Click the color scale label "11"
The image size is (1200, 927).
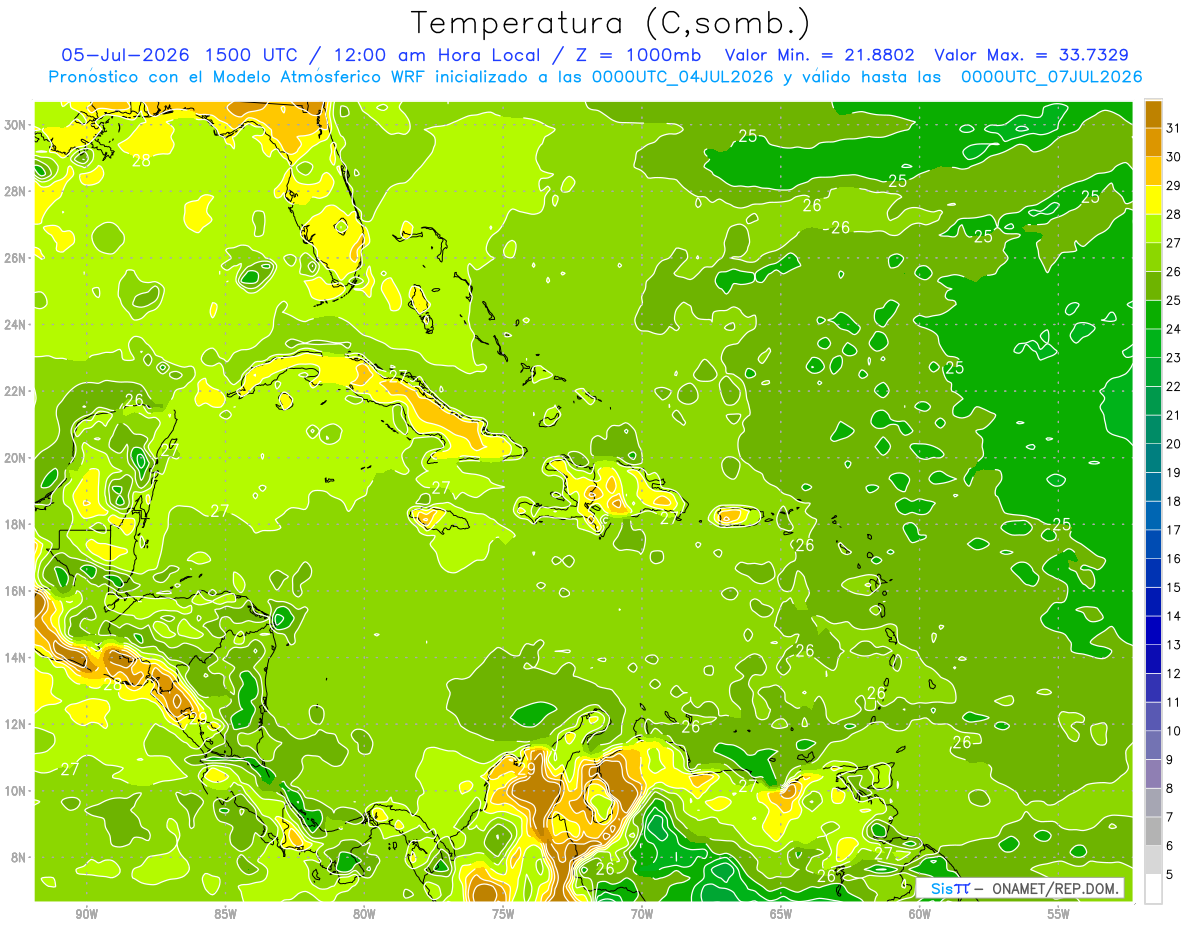(1174, 702)
